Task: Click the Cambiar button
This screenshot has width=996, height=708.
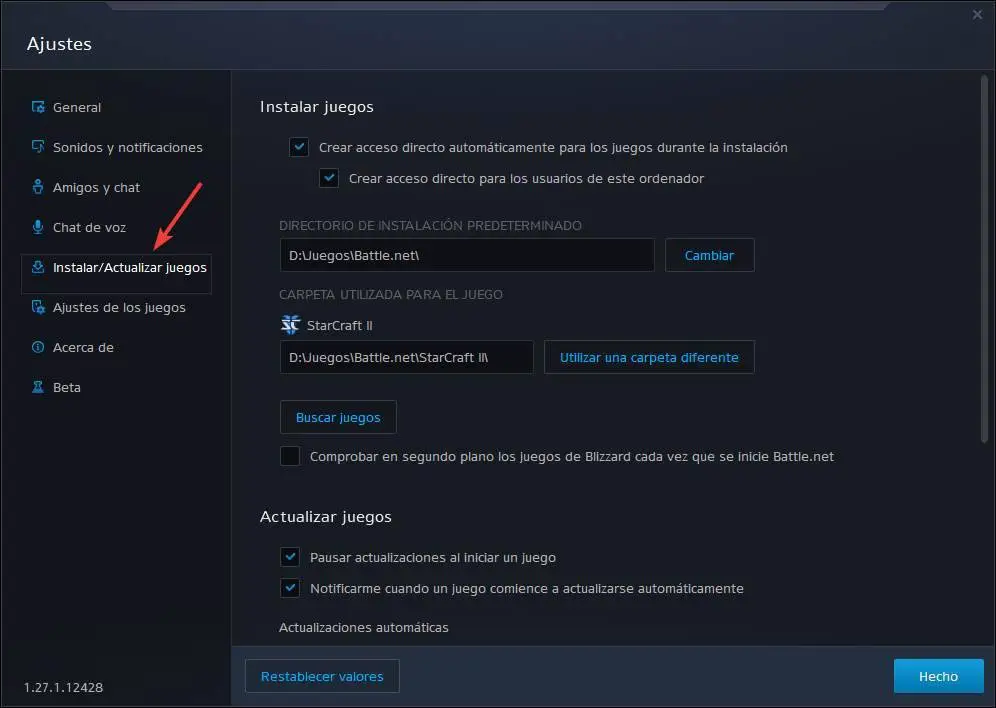Action: (x=709, y=255)
